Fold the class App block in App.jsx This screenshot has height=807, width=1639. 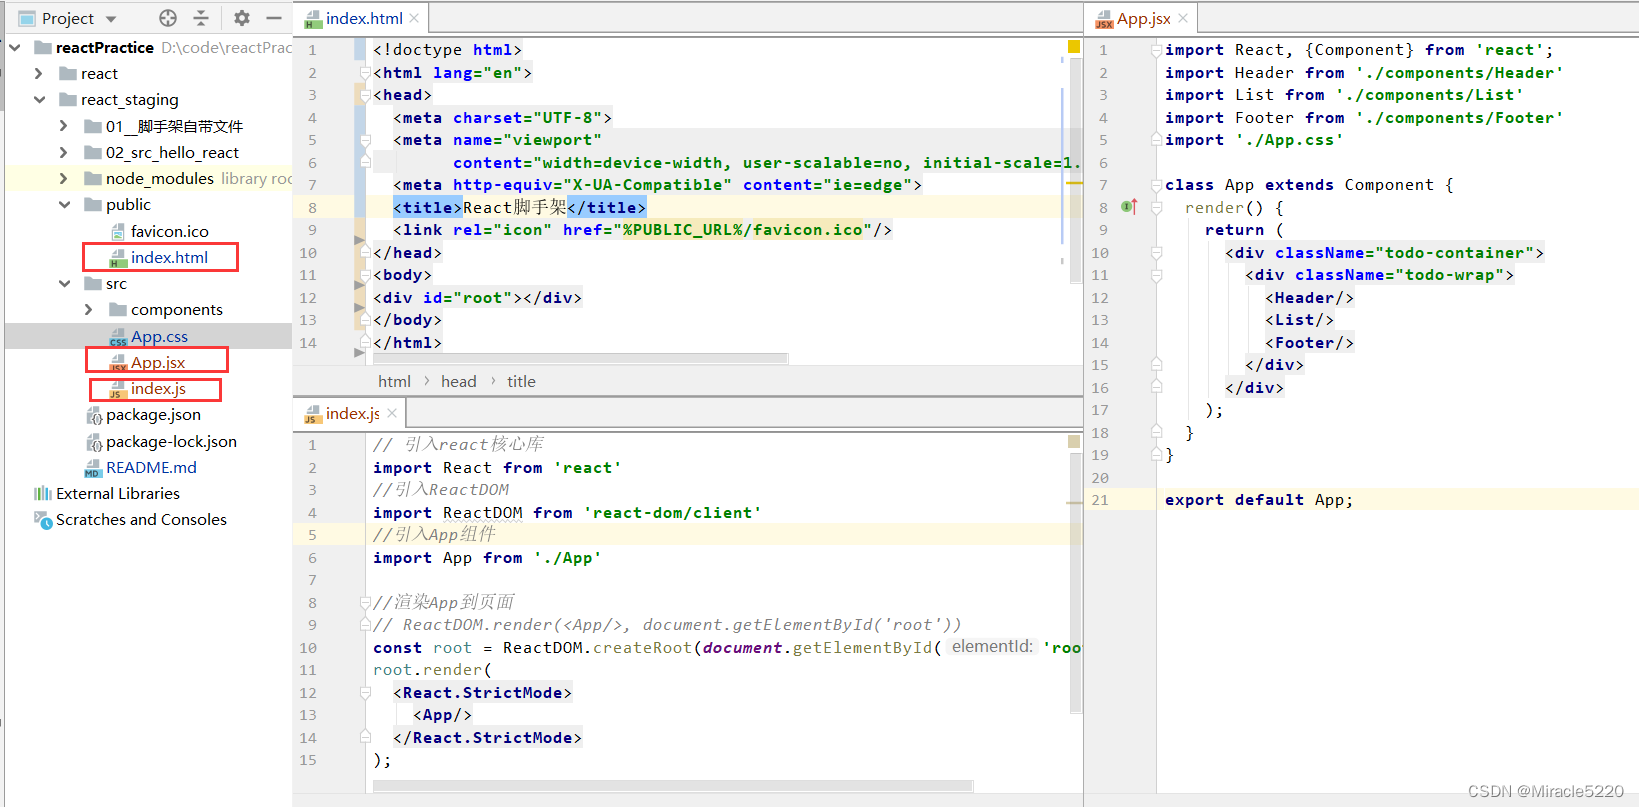[x=1156, y=185]
